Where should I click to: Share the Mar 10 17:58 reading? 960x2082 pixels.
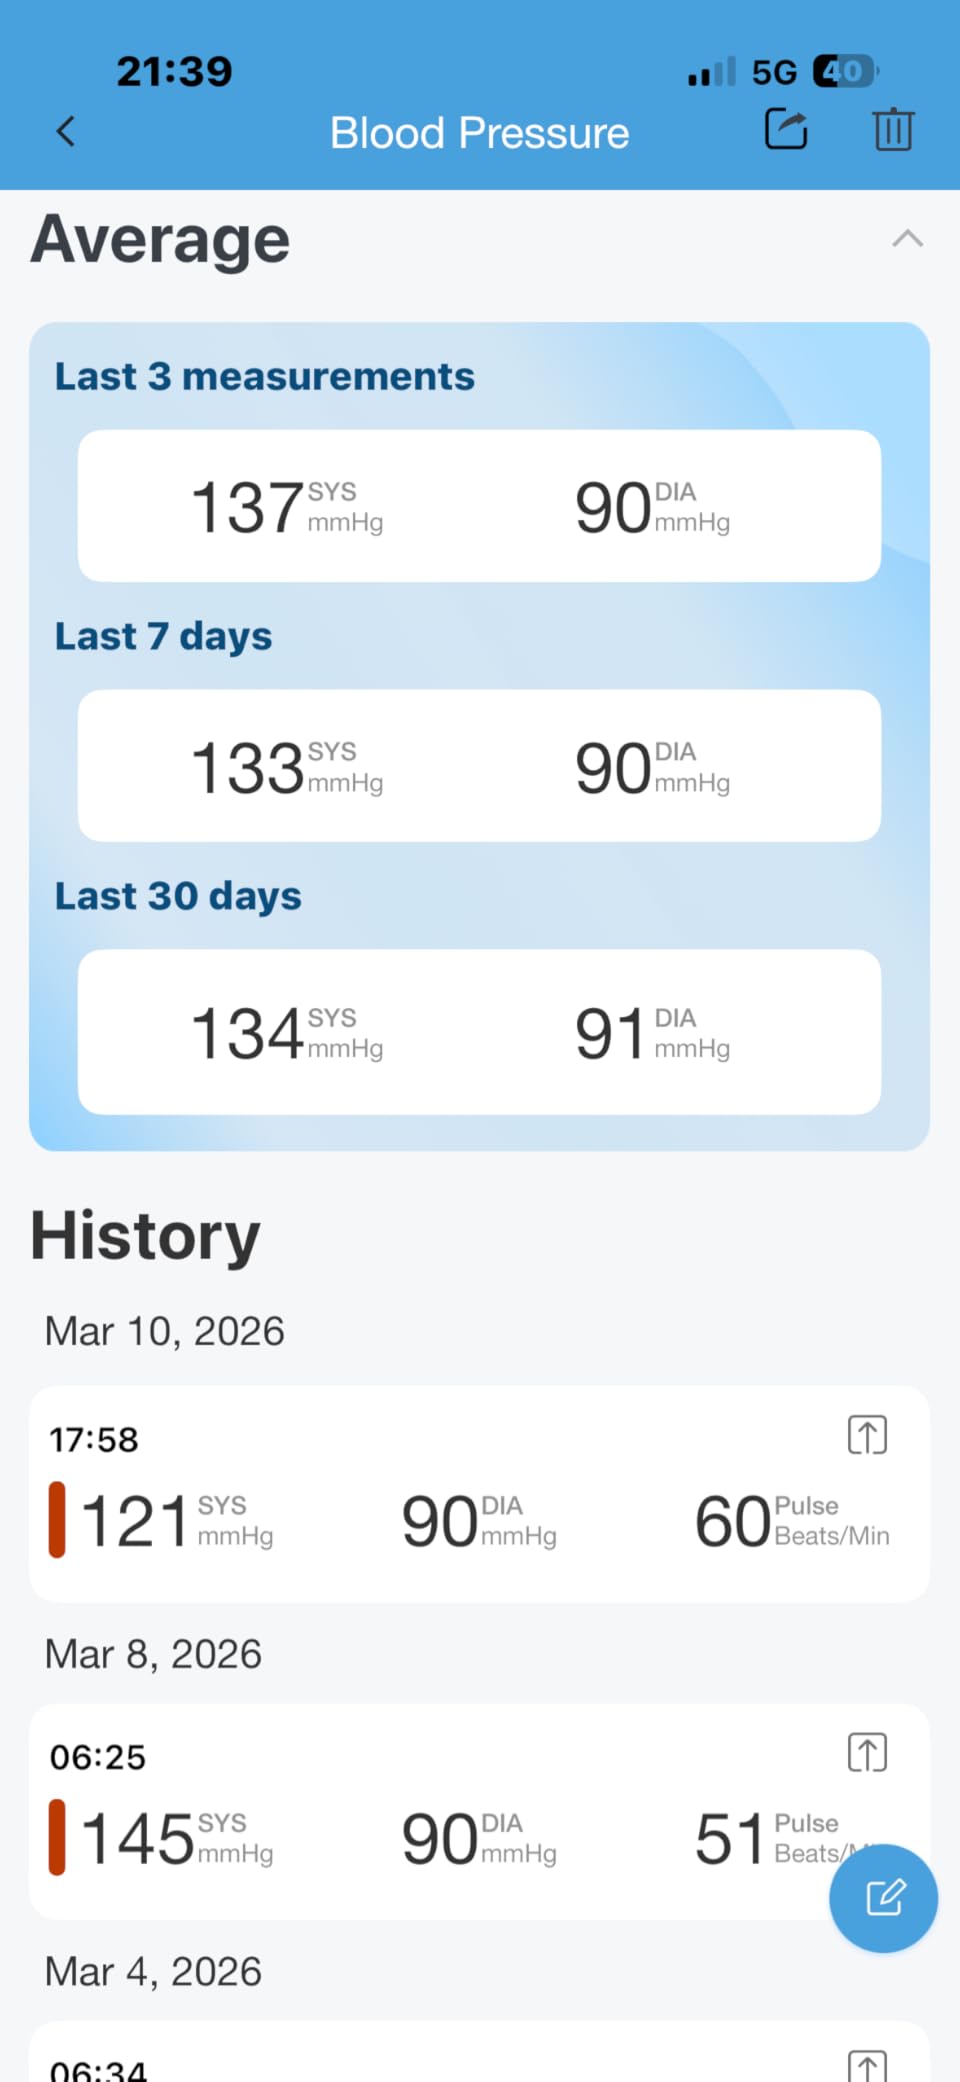(x=867, y=1435)
